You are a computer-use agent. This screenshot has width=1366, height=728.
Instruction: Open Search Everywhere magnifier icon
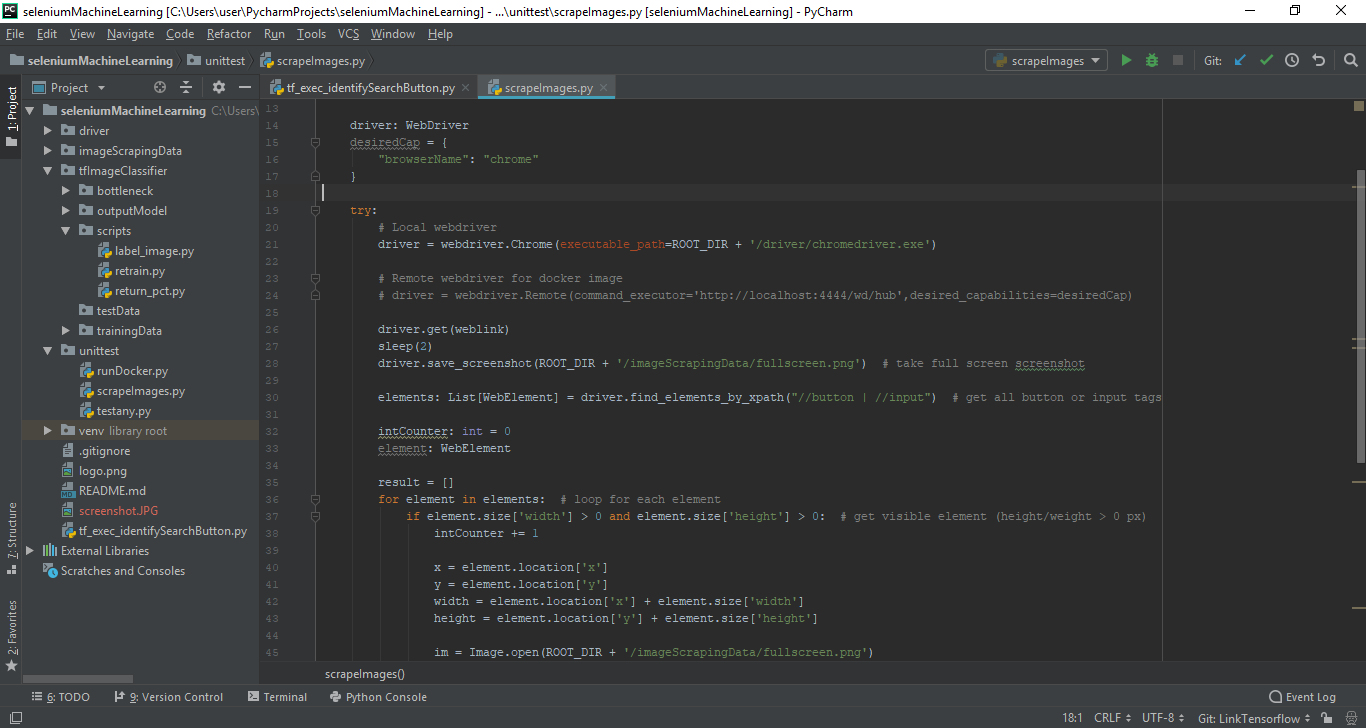[x=1351, y=60]
